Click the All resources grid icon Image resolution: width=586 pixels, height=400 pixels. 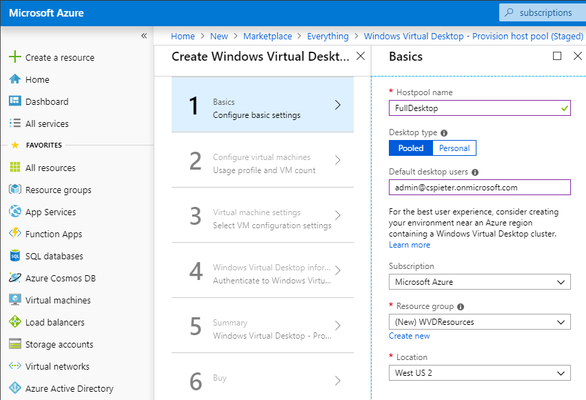(15, 167)
